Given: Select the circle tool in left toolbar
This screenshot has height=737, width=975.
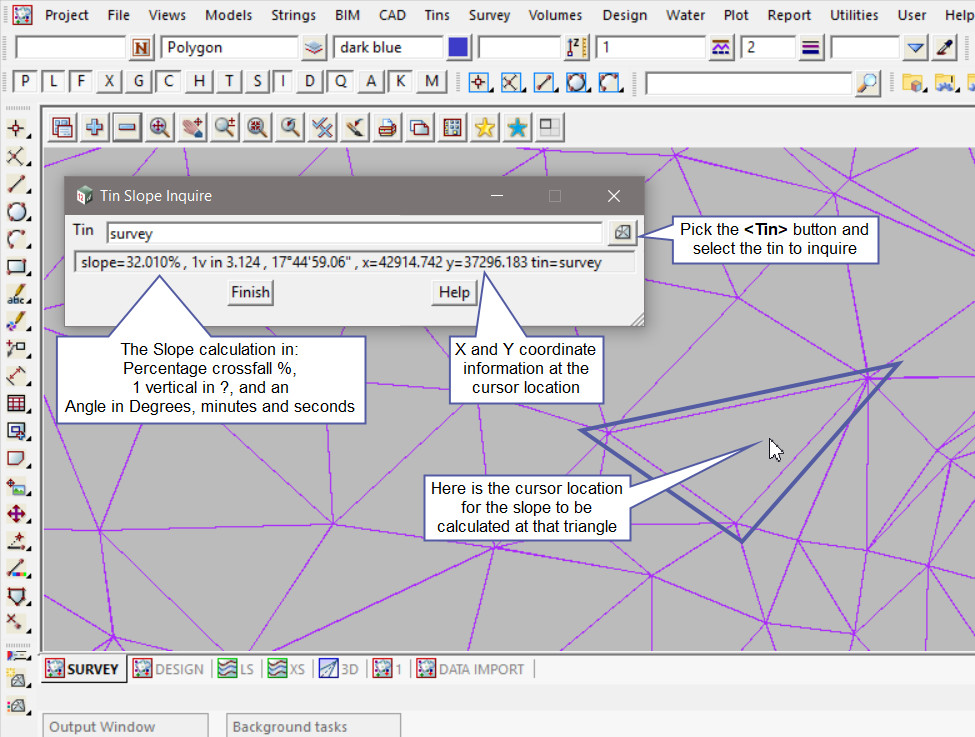Looking at the screenshot, I should click(16, 211).
